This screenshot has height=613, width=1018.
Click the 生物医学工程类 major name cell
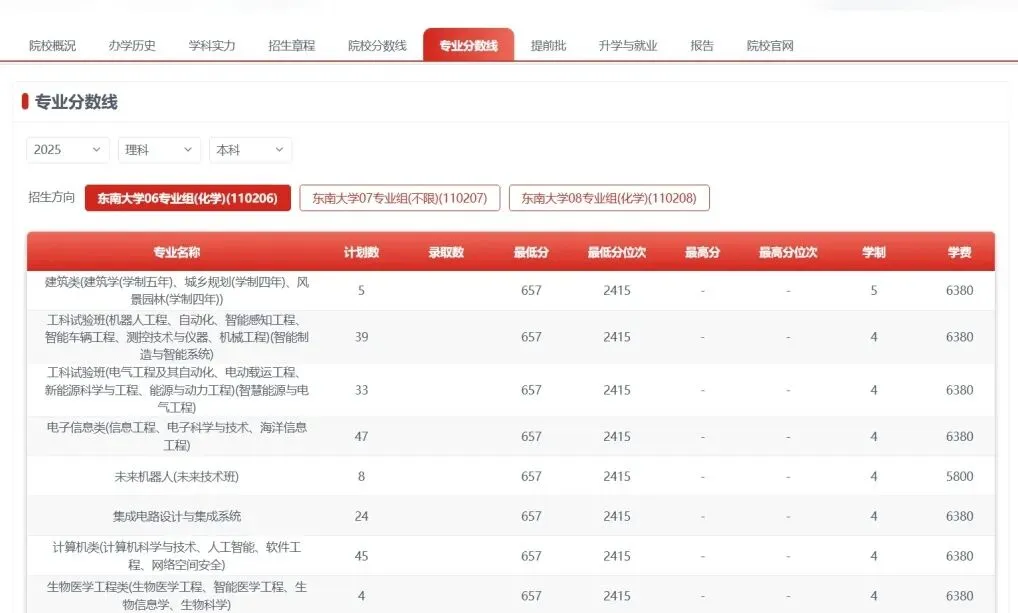(177, 595)
